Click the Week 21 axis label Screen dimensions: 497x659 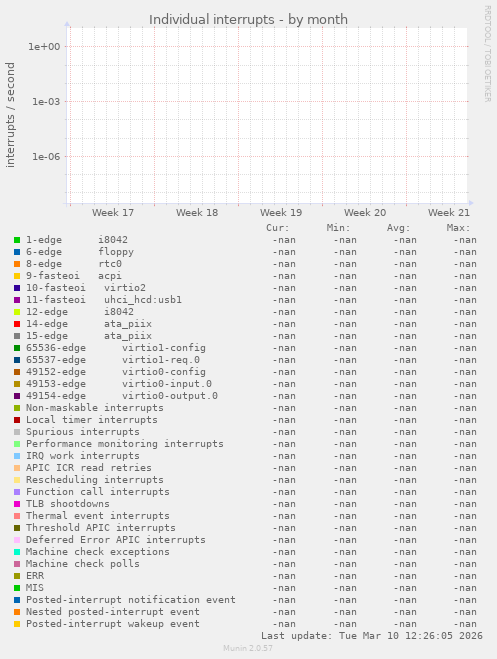click(449, 213)
